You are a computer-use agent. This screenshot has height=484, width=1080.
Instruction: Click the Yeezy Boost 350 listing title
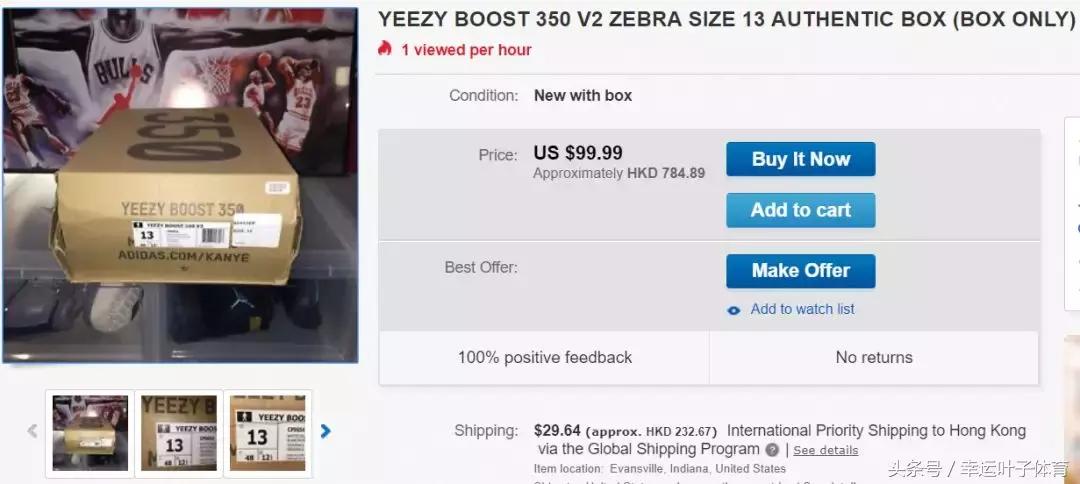pos(726,20)
